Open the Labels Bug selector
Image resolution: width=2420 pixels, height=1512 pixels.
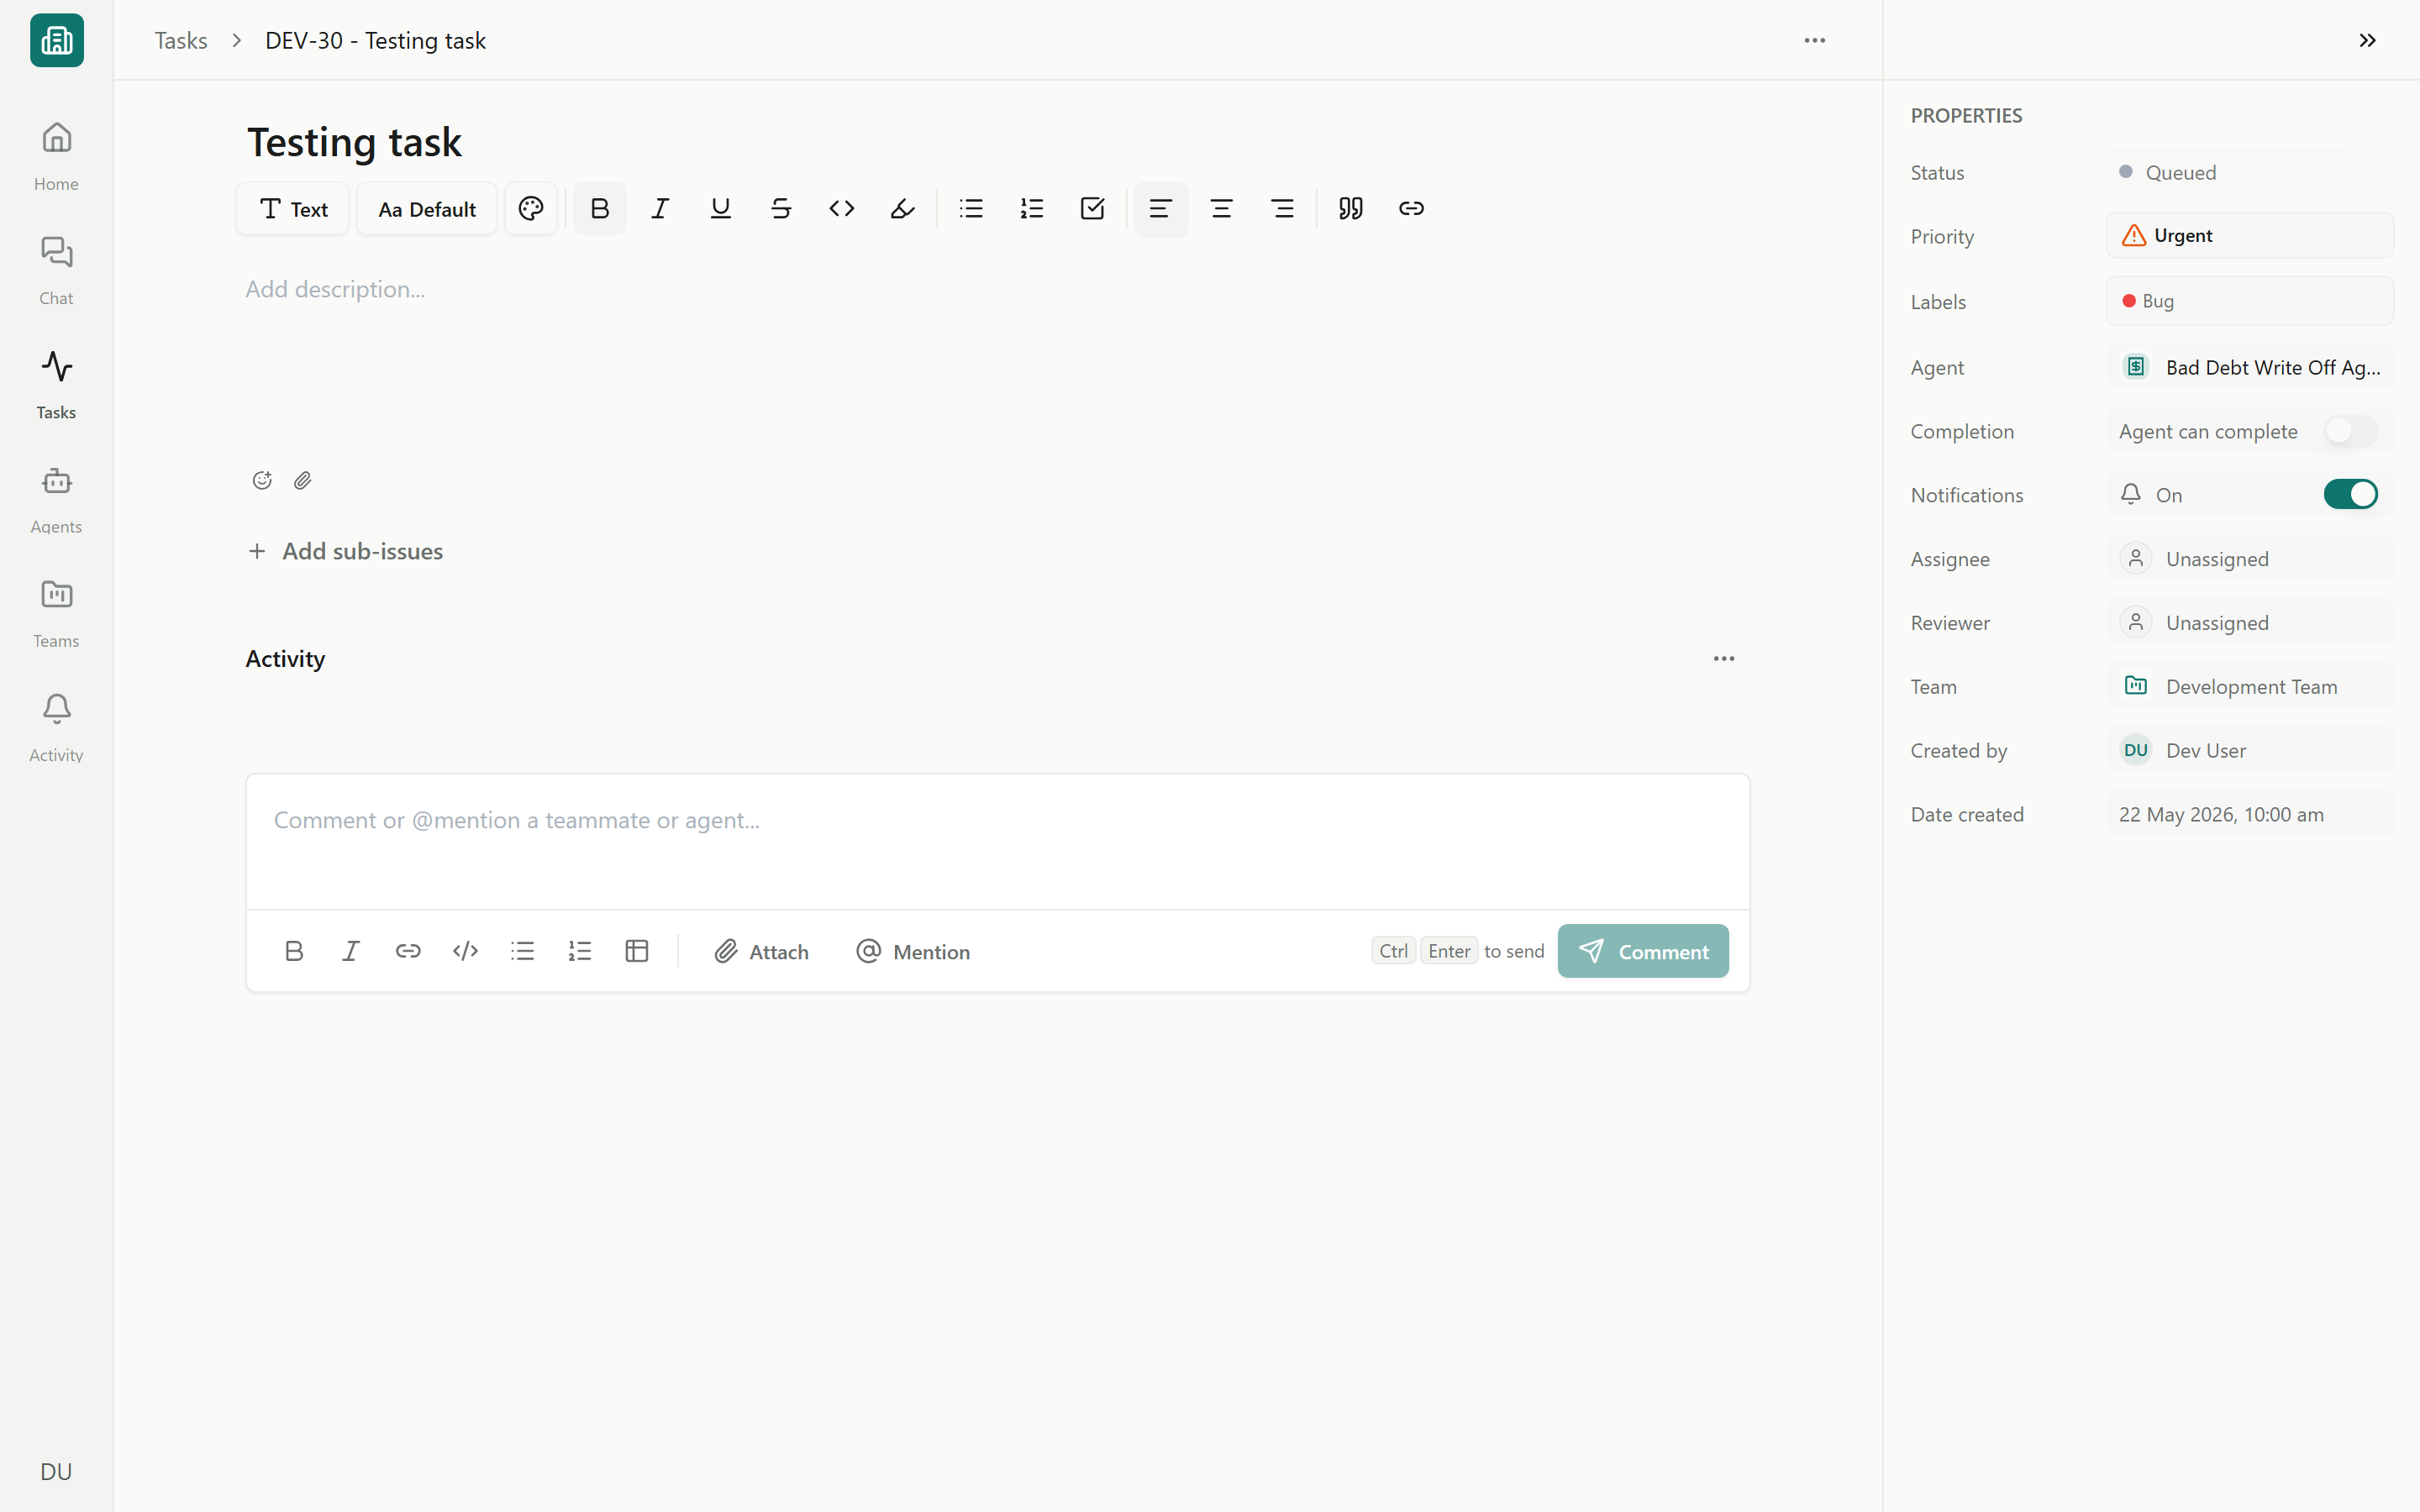[2249, 301]
